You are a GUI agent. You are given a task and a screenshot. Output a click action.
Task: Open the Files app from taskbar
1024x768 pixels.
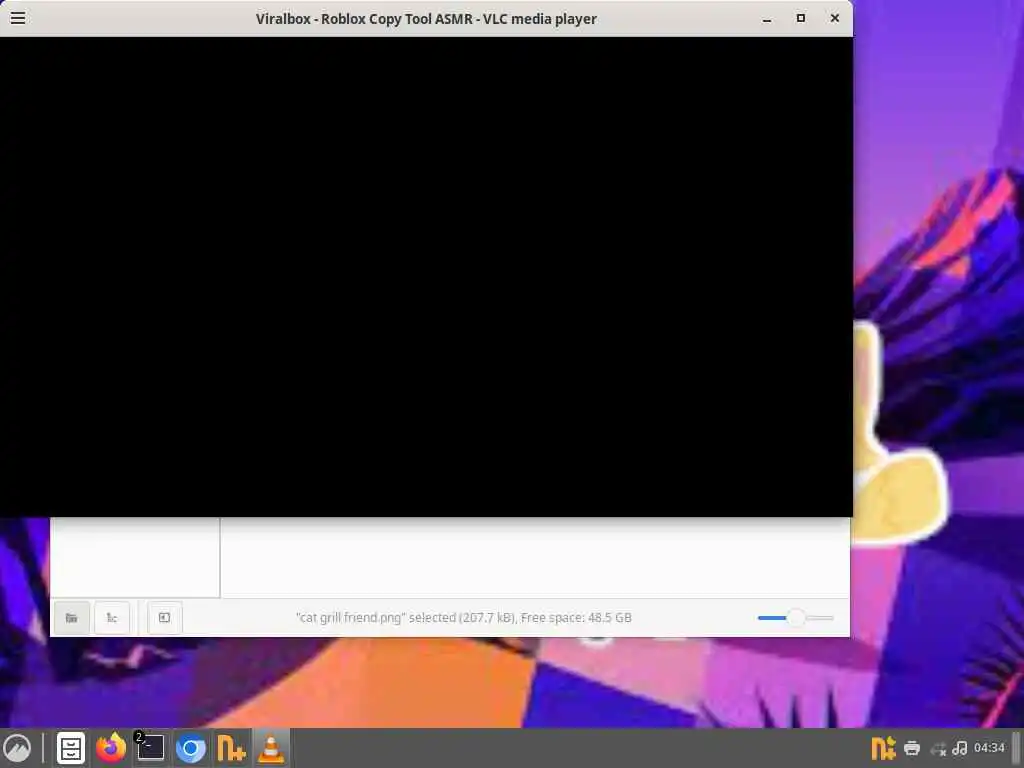coord(71,748)
